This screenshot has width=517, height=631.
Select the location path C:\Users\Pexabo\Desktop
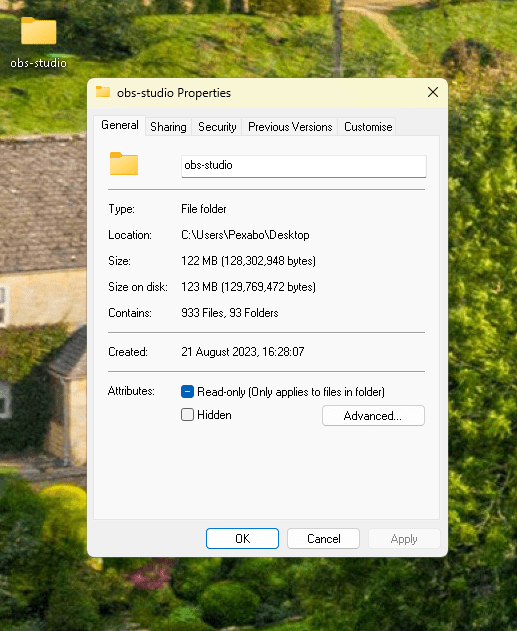[245, 235]
